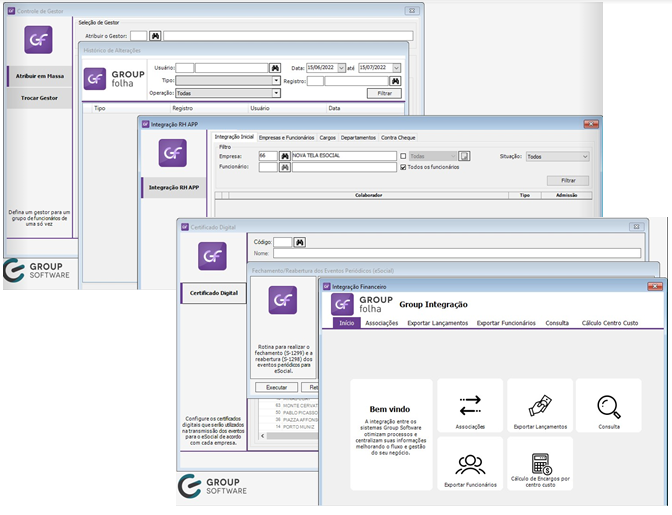Click GF logo in Fechamento/Reabertura window

(282, 300)
